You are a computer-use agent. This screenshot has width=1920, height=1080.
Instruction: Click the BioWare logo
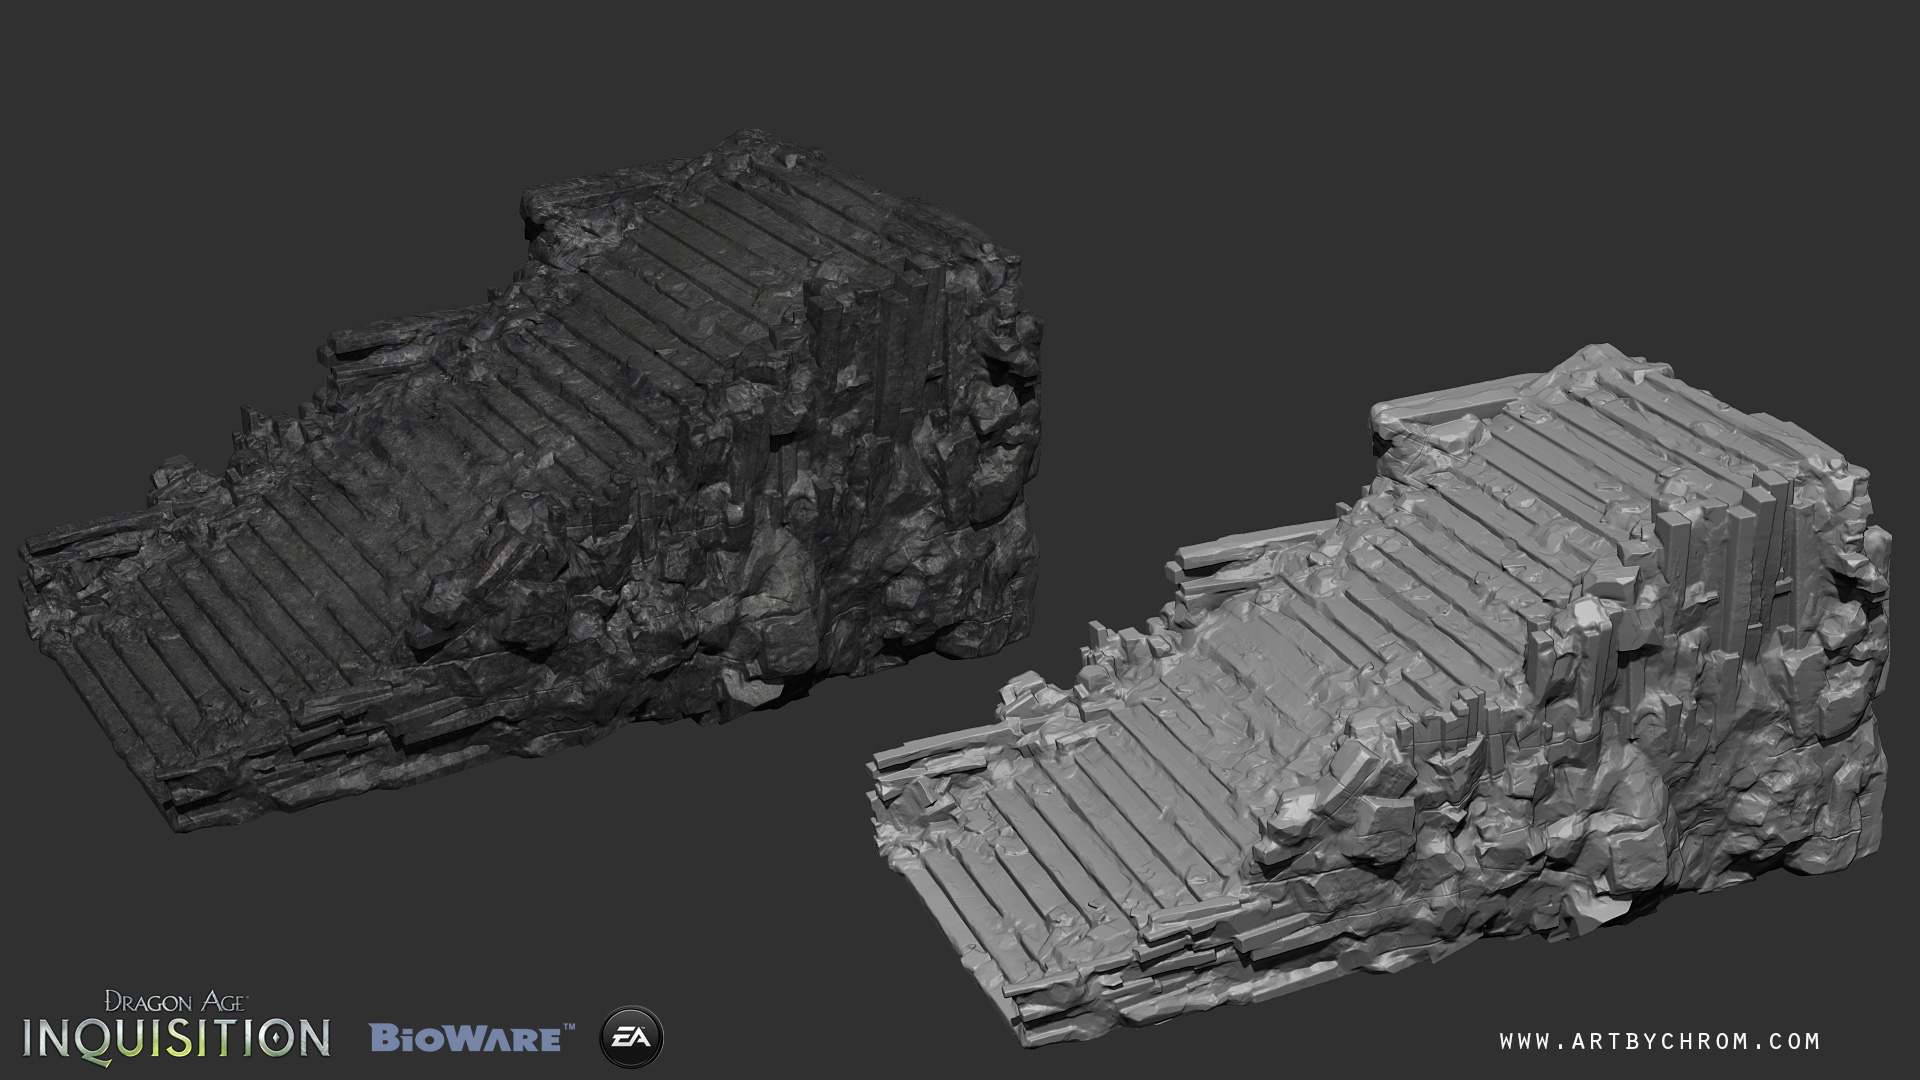(472, 1036)
